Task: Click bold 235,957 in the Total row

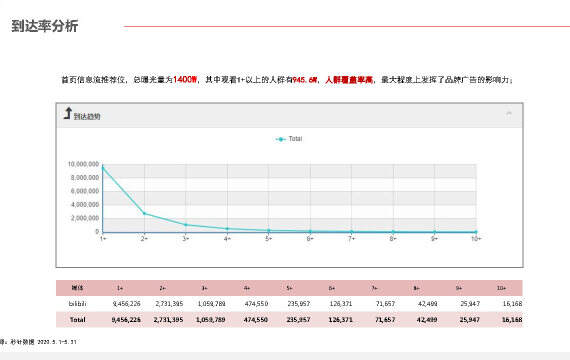Action: (298, 320)
